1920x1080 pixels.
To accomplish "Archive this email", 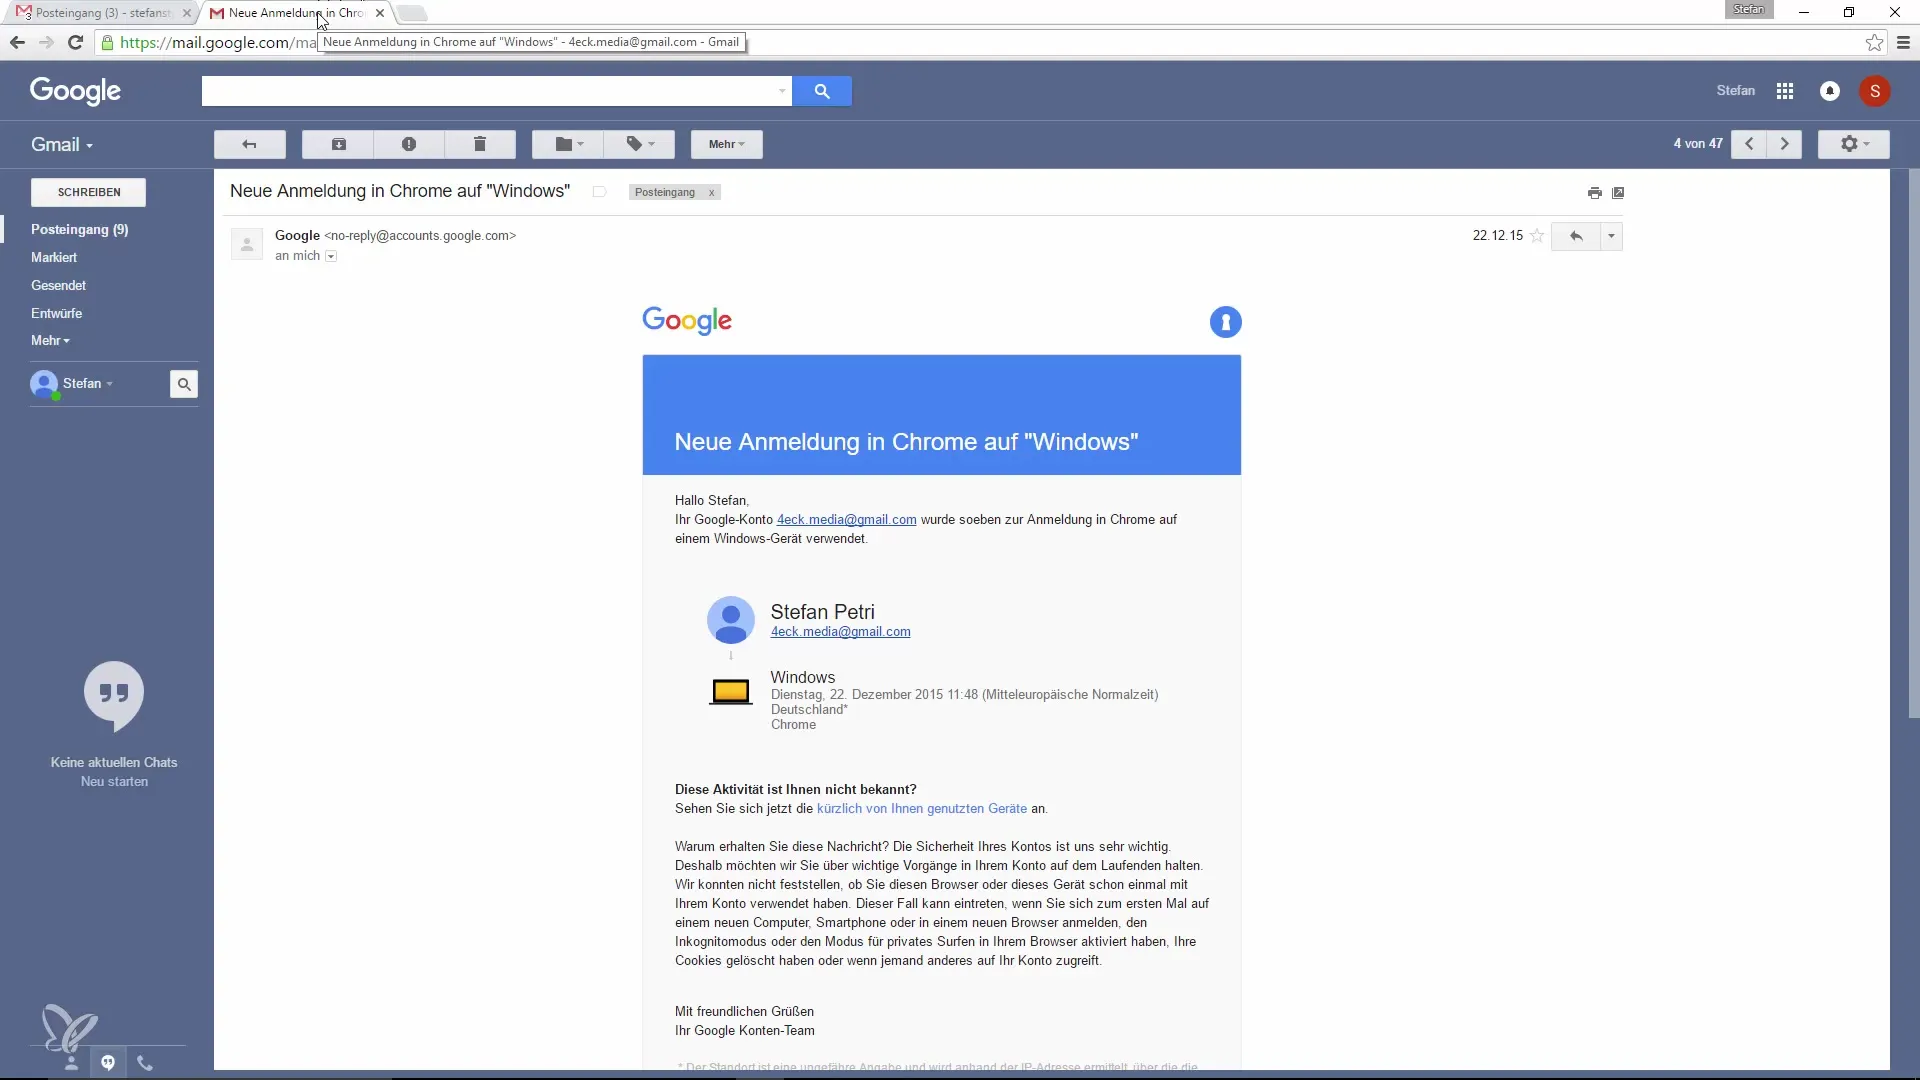I will pyautogui.click(x=338, y=145).
